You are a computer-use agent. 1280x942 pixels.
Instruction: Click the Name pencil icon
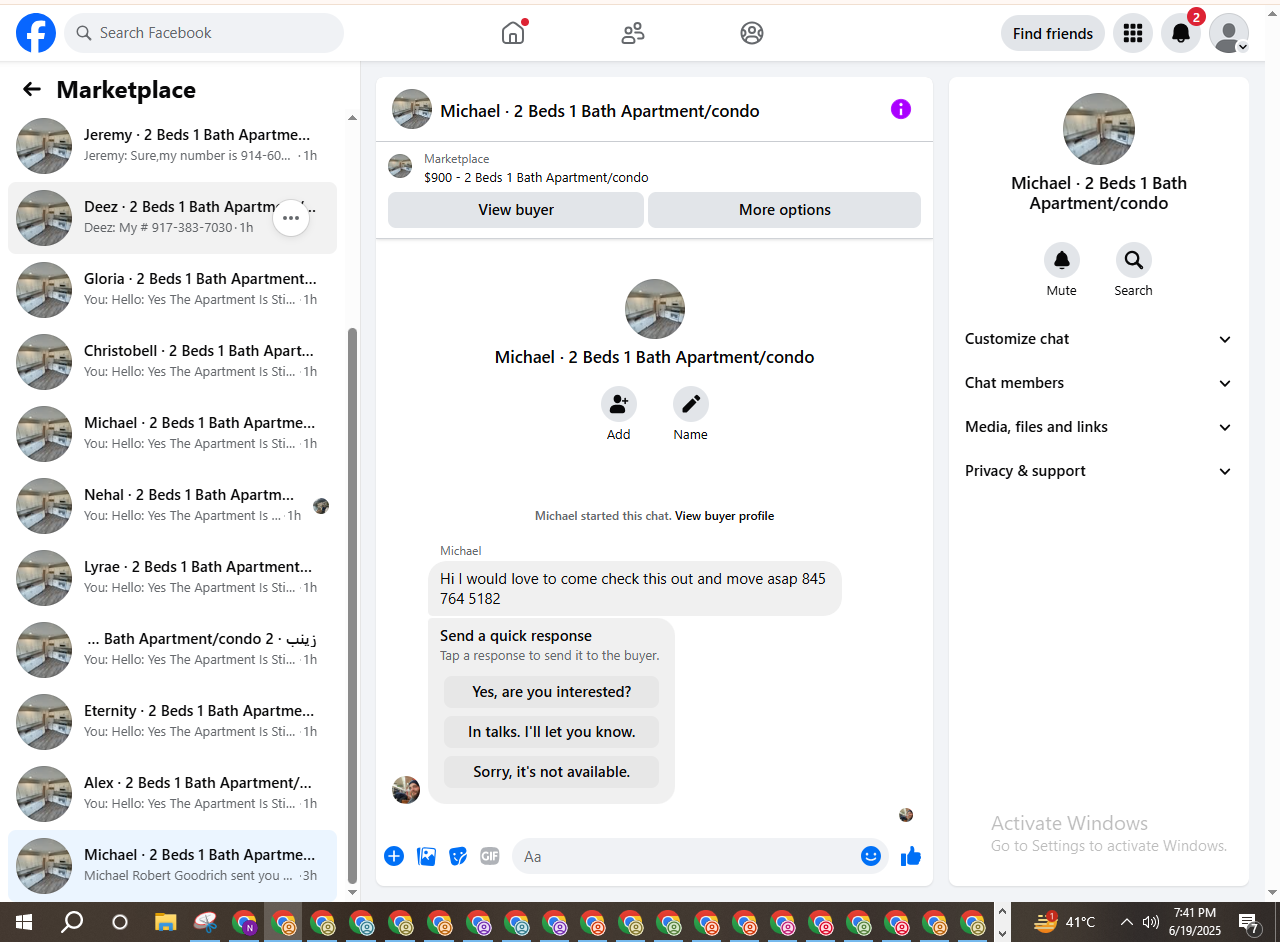(x=691, y=404)
